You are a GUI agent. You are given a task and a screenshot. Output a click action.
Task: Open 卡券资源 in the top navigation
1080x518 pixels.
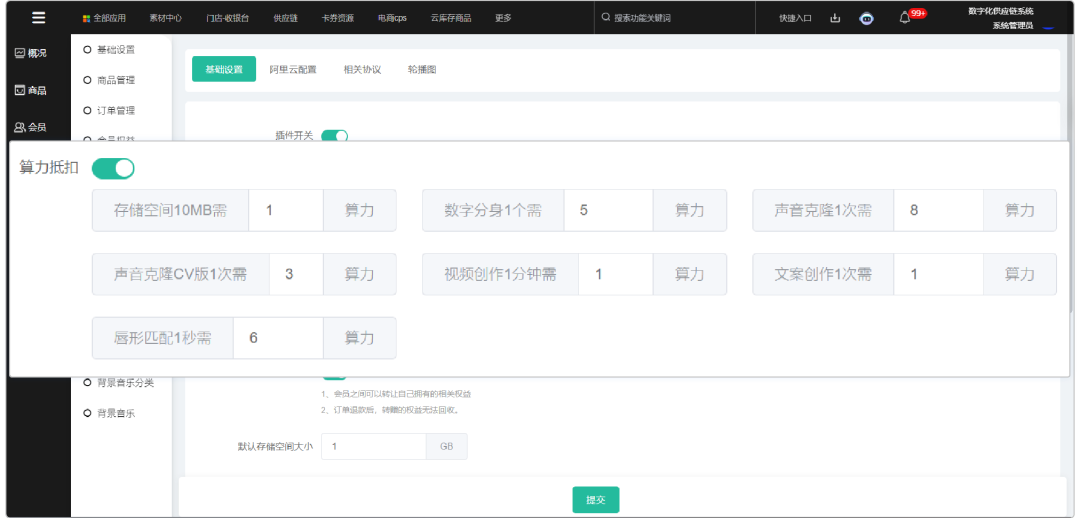click(x=338, y=19)
